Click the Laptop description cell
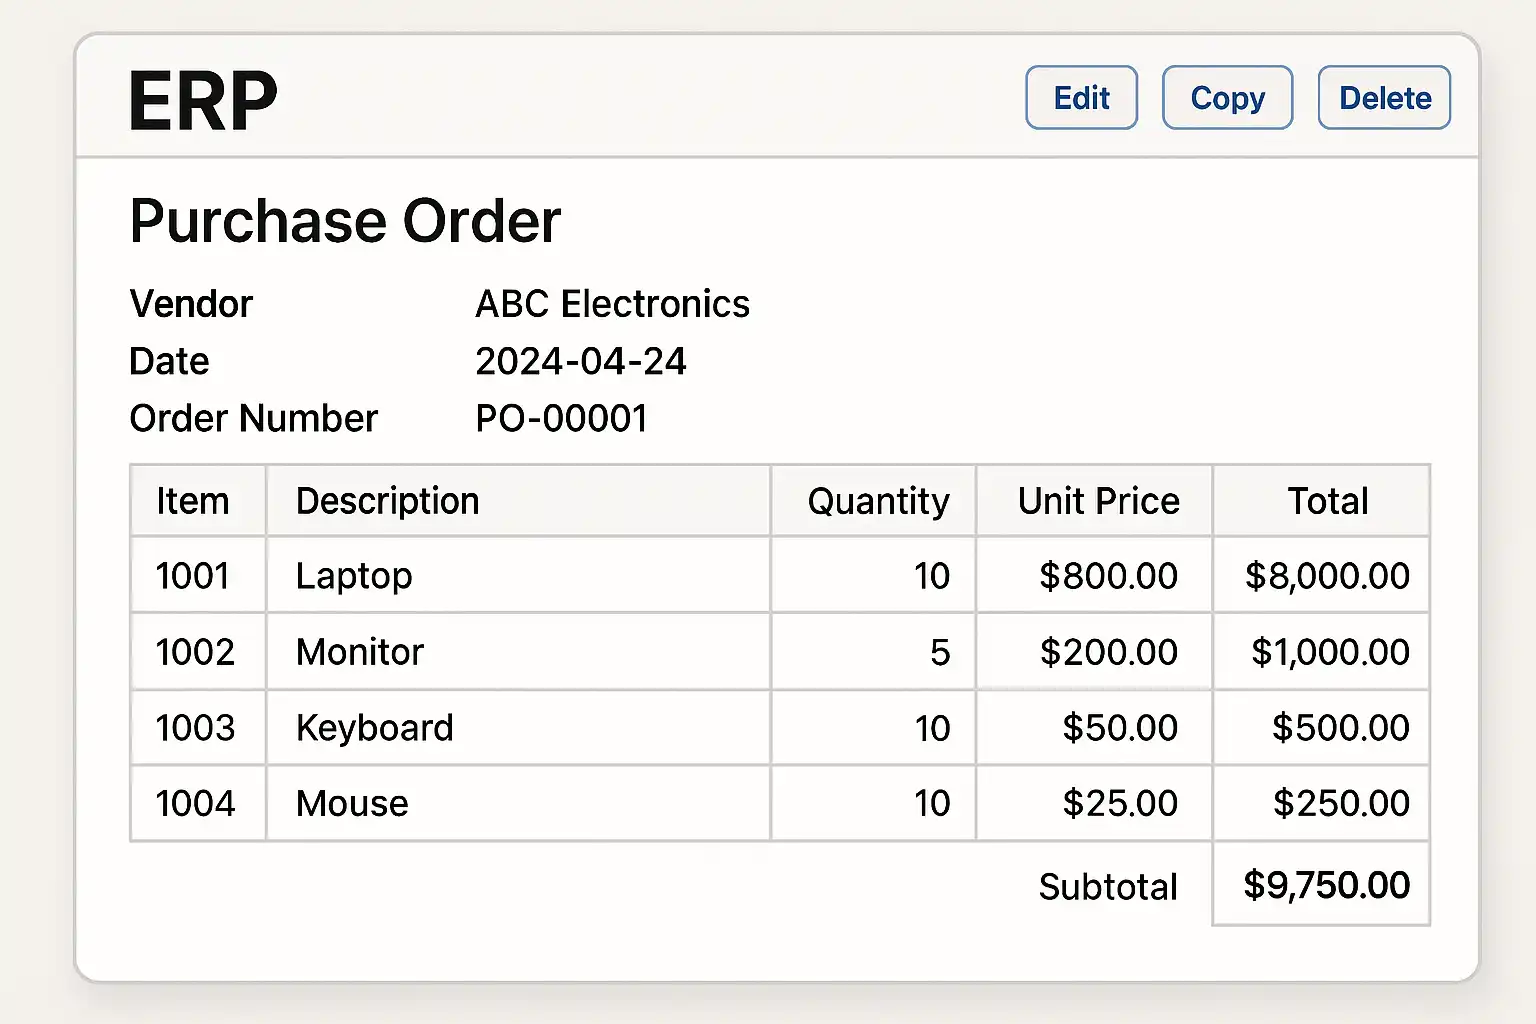The width and height of the screenshot is (1536, 1024). [354, 576]
